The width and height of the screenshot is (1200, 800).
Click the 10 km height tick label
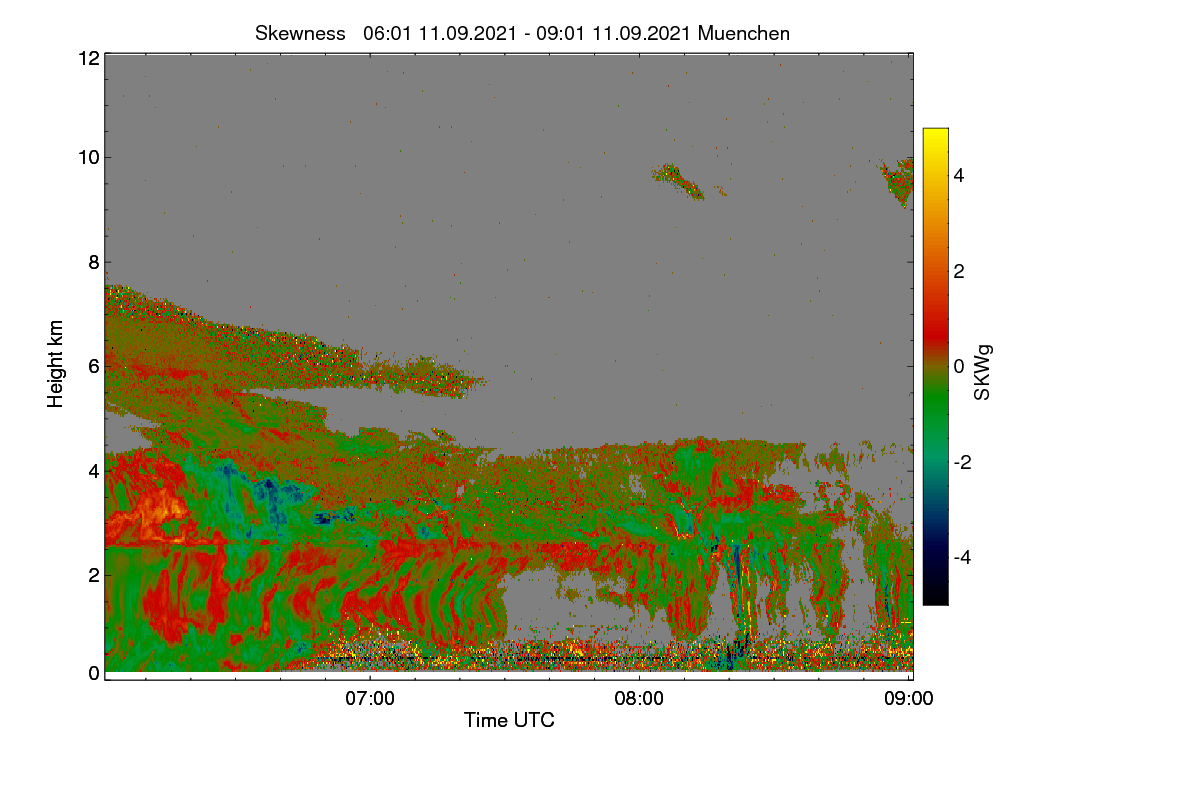(x=88, y=157)
